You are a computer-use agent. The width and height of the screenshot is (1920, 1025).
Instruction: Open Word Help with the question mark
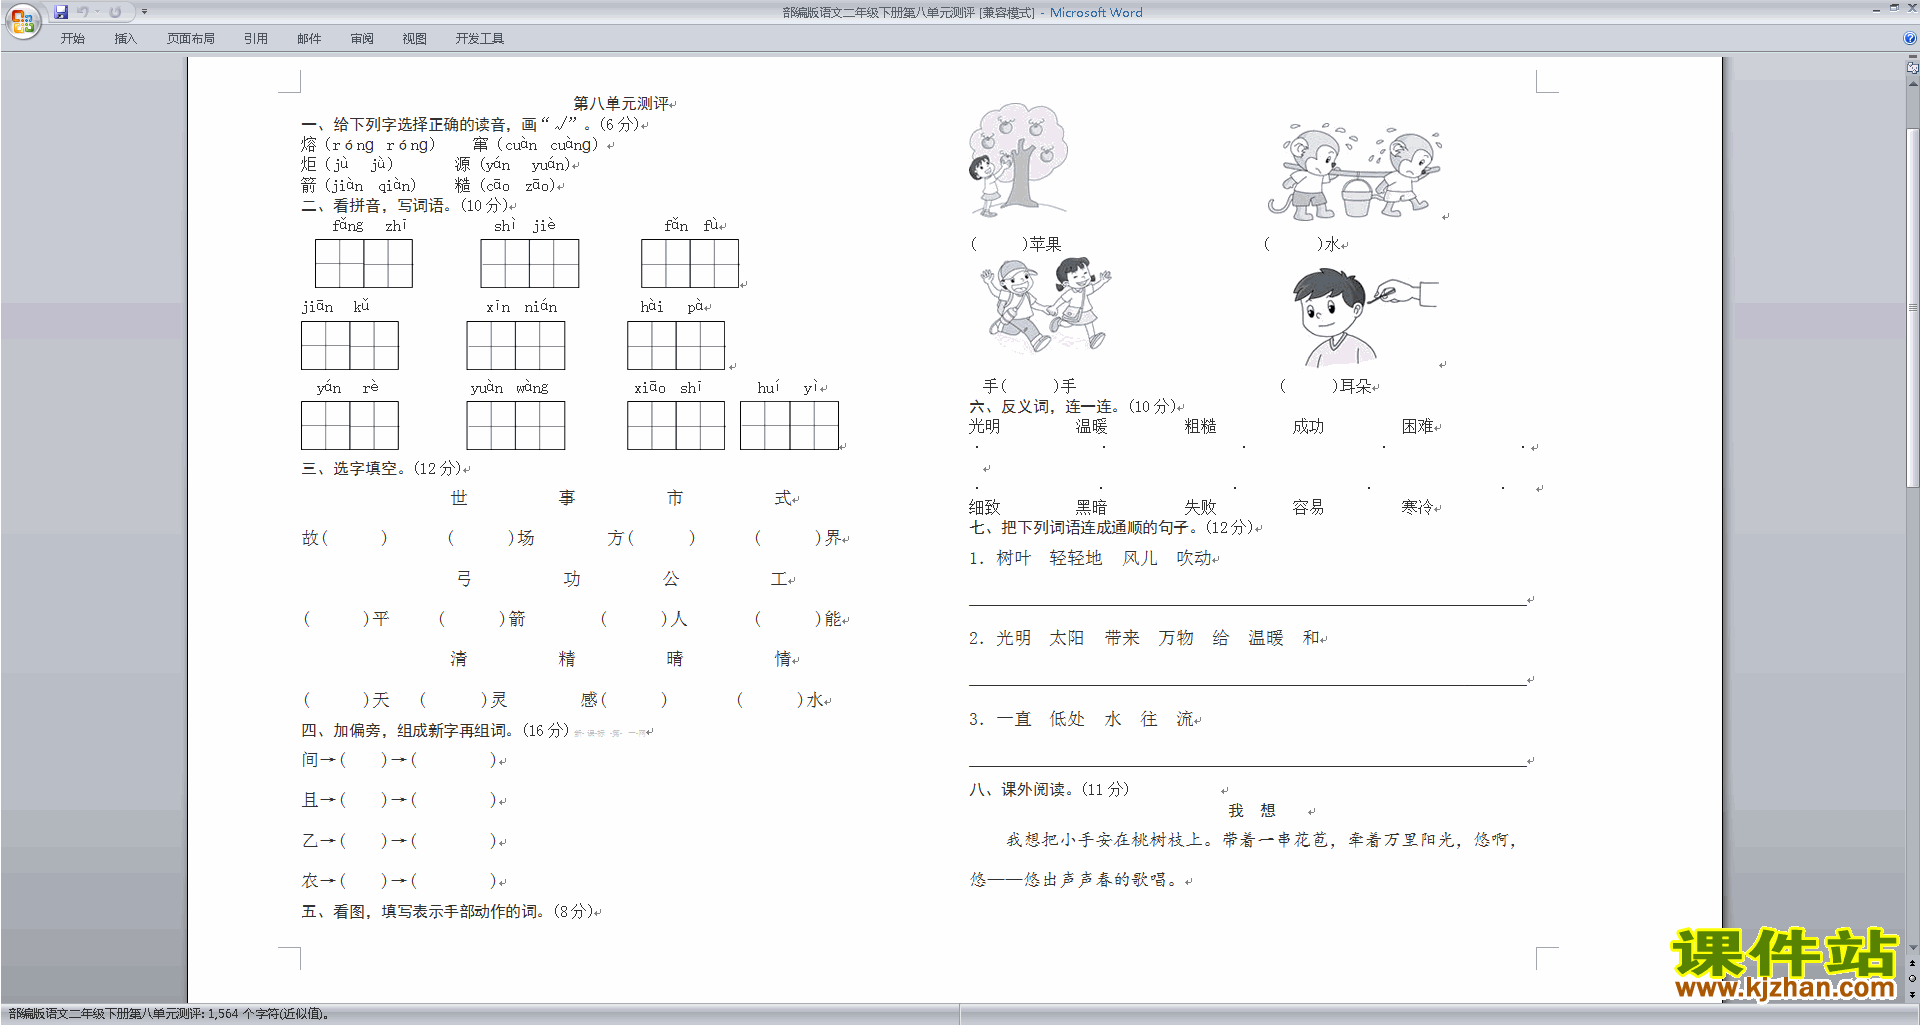1910,39
